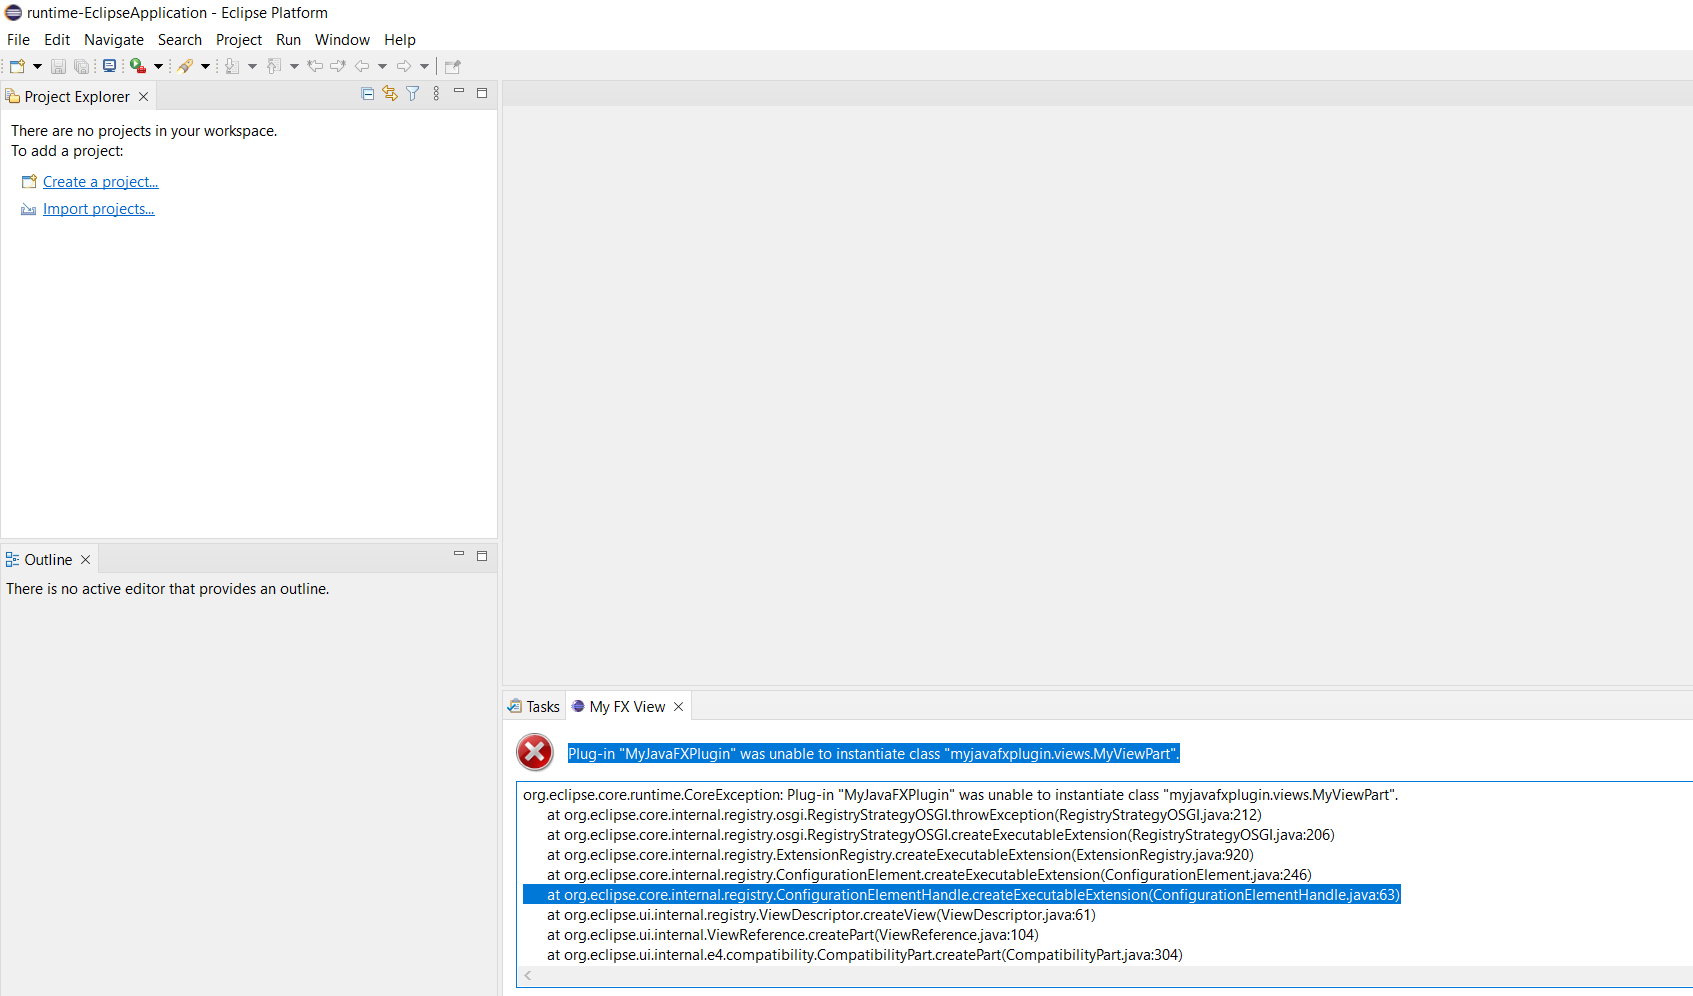Screen dimensions: 1693x996
Task: Select the ViewReference.createPart stack line
Action: click(793, 935)
